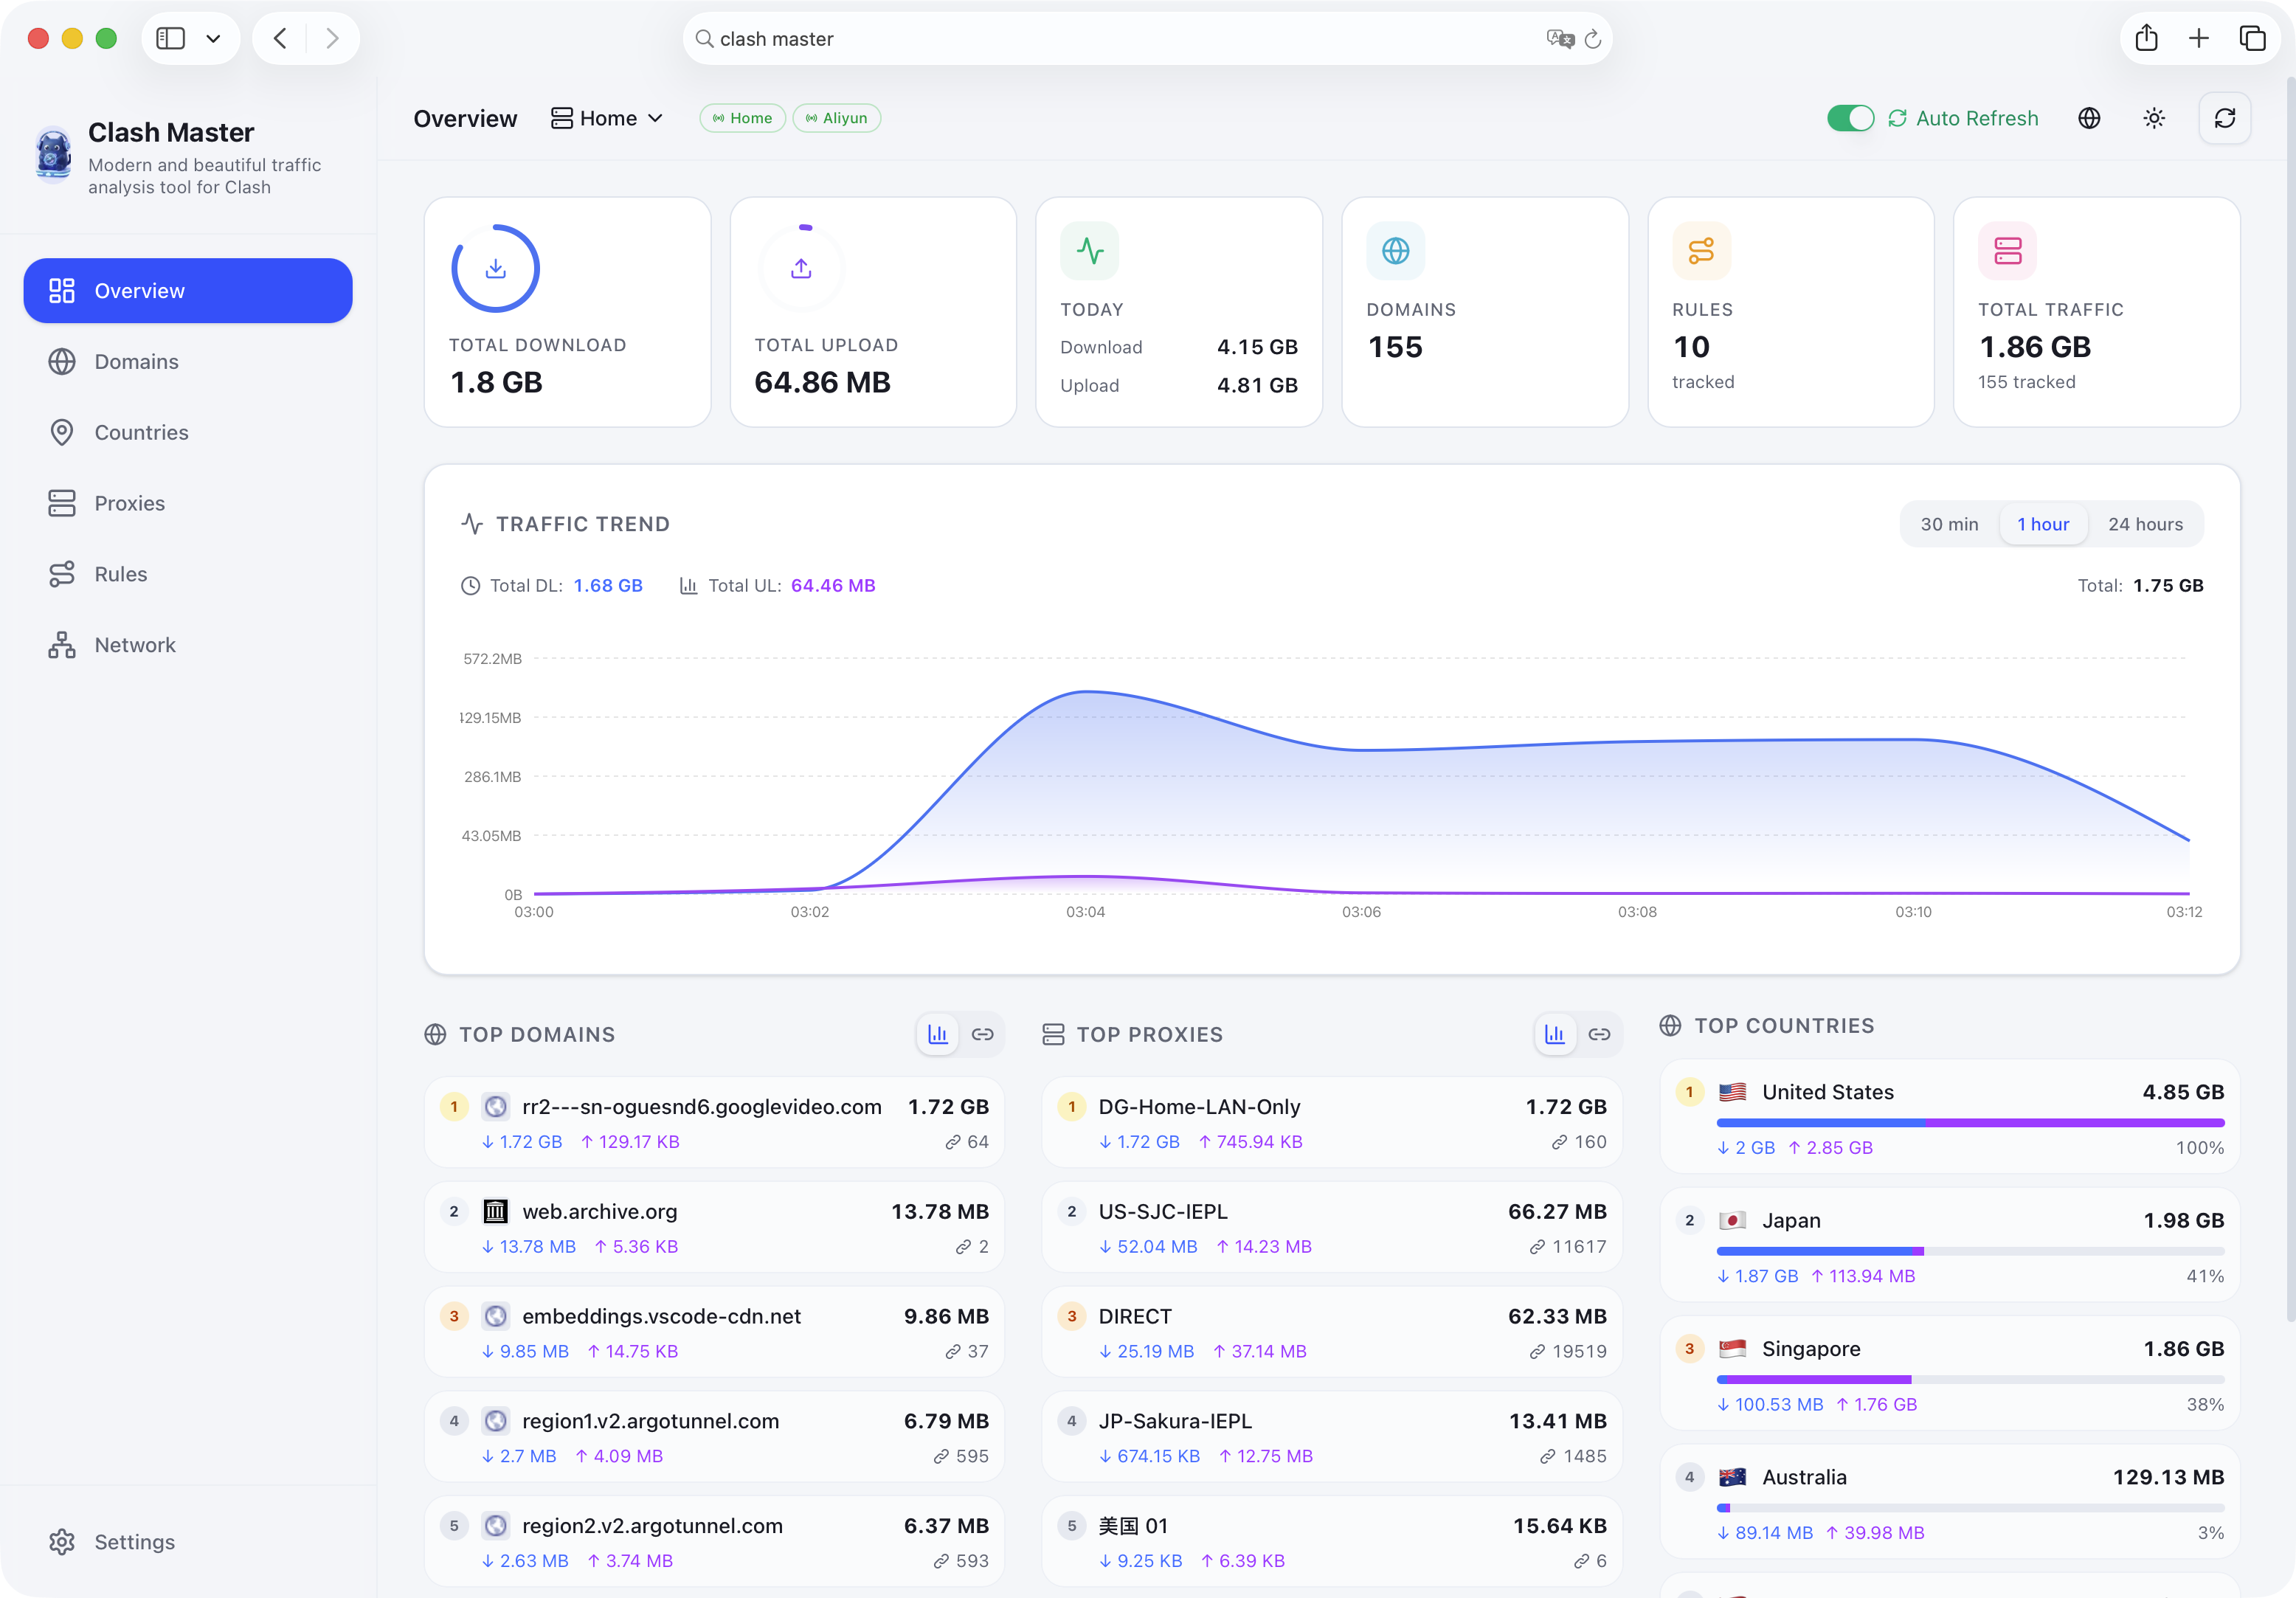Select the 24 hours time range
The height and width of the screenshot is (1598, 2296).
coord(2145,524)
